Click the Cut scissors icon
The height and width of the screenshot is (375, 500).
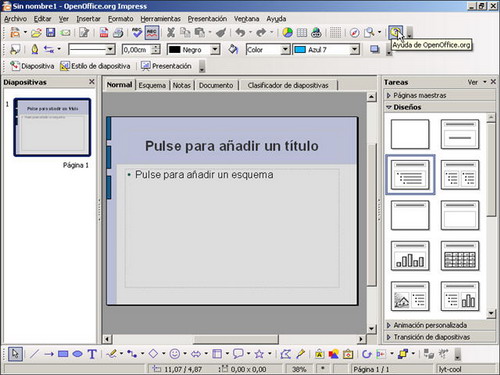(x=171, y=32)
